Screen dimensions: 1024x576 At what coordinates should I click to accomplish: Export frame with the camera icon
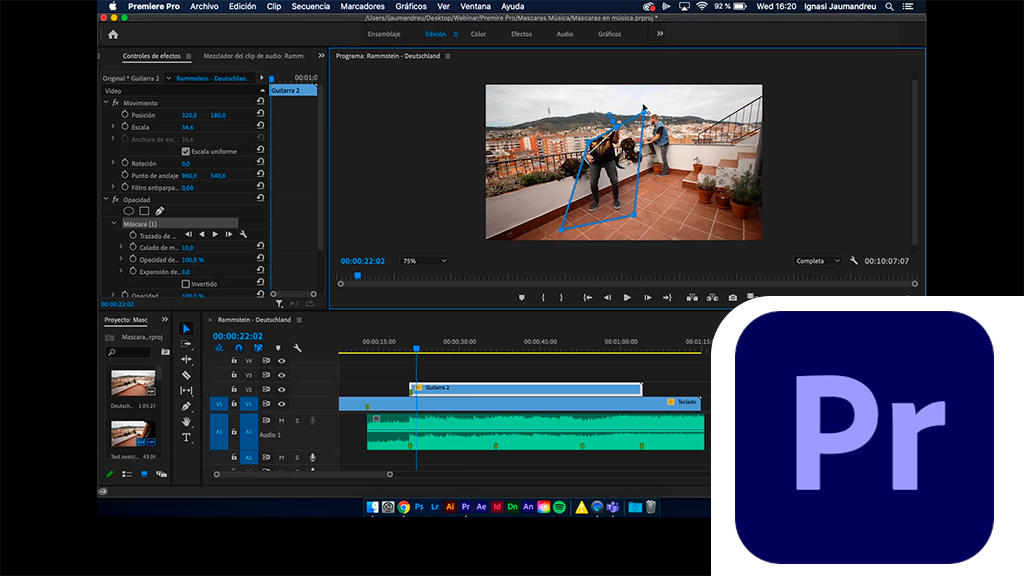coord(733,297)
